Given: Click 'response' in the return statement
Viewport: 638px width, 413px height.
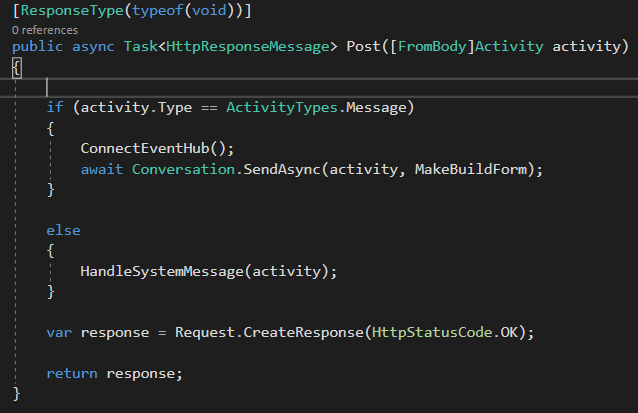Looking at the screenshot, I should tap(140, 374).
